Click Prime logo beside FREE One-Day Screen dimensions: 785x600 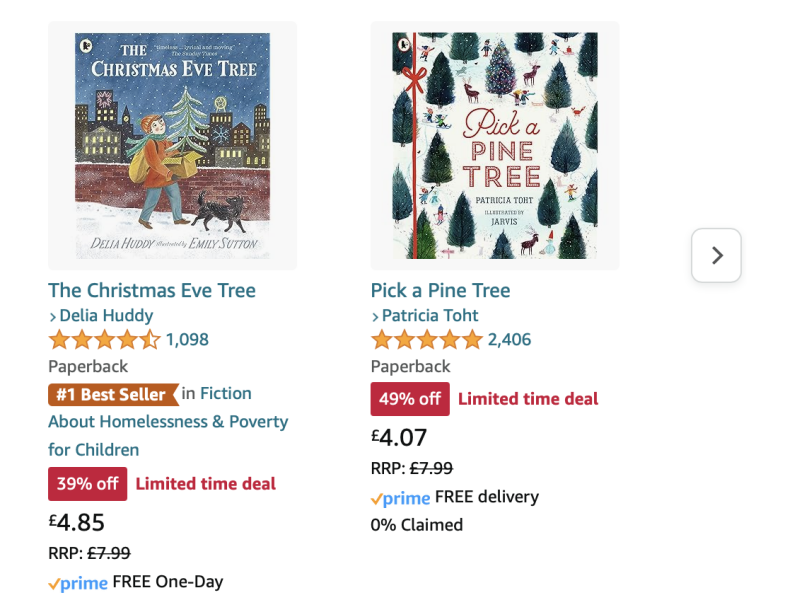point(78,583)
